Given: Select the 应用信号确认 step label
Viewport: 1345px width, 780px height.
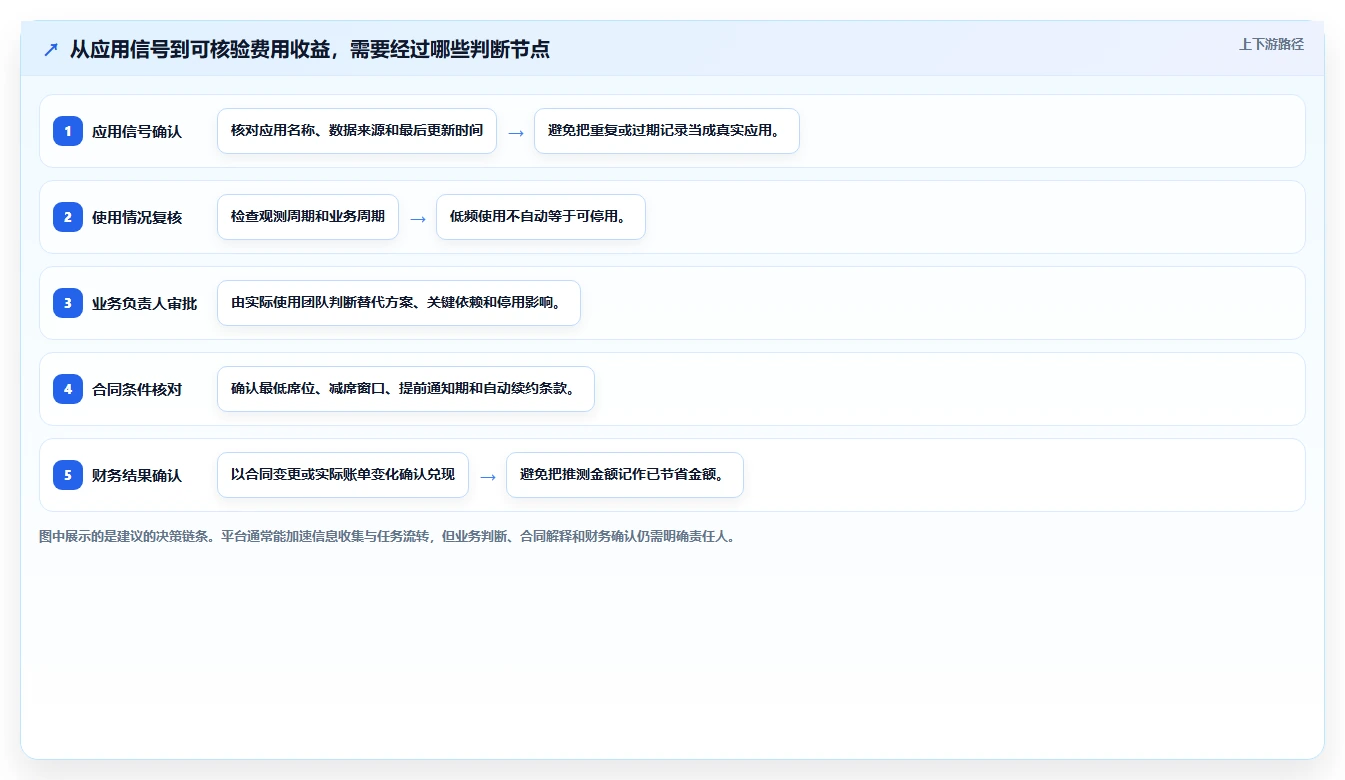Looking at the screenshot, I should [137, 131].
